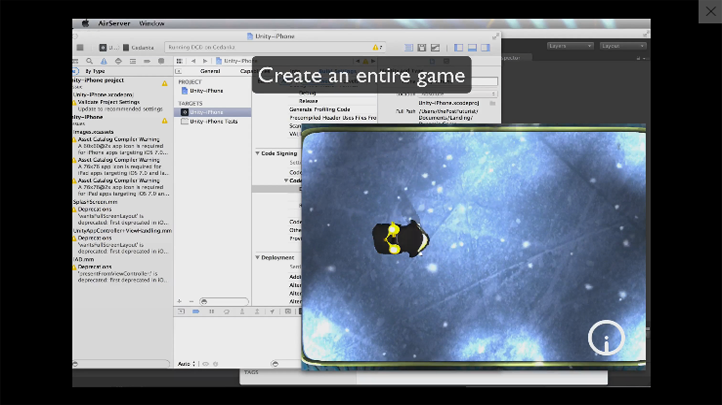Open the AirServer menu

point(114,23)
